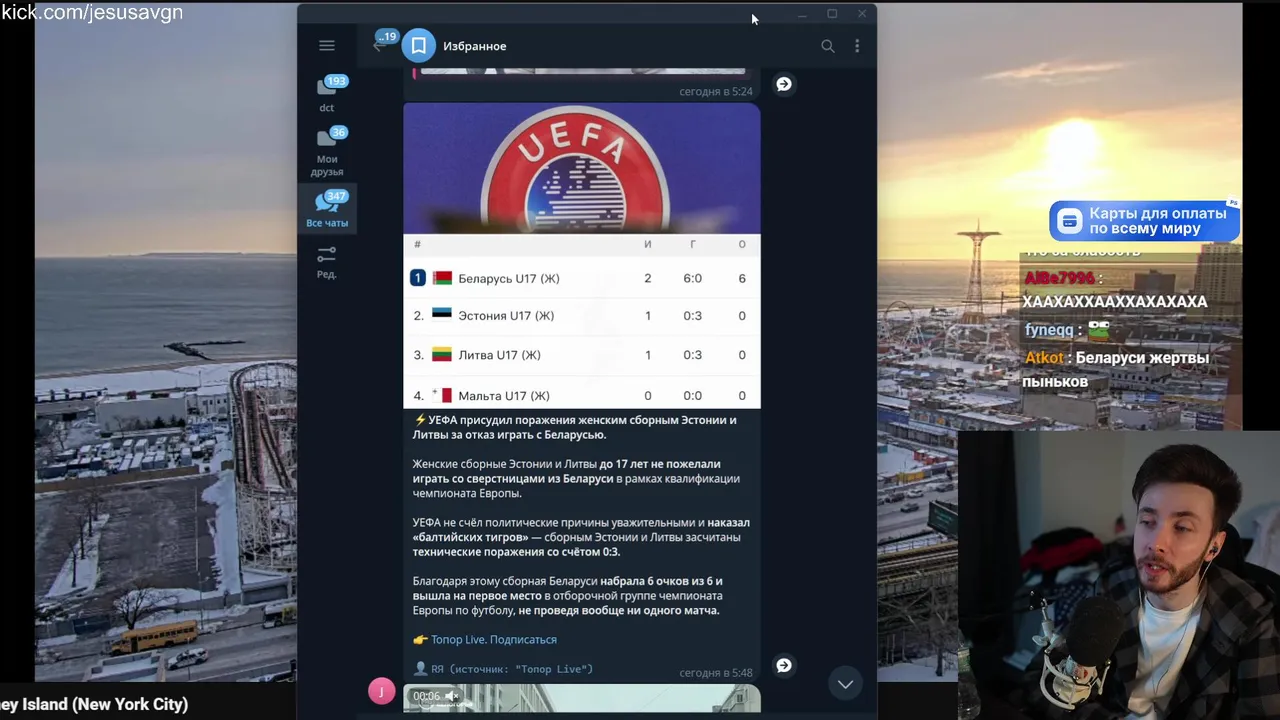Screen dimensions: 1280x720
Task: Click the timestamp сегодня в 5:24
Action: (x=715, y=91)
